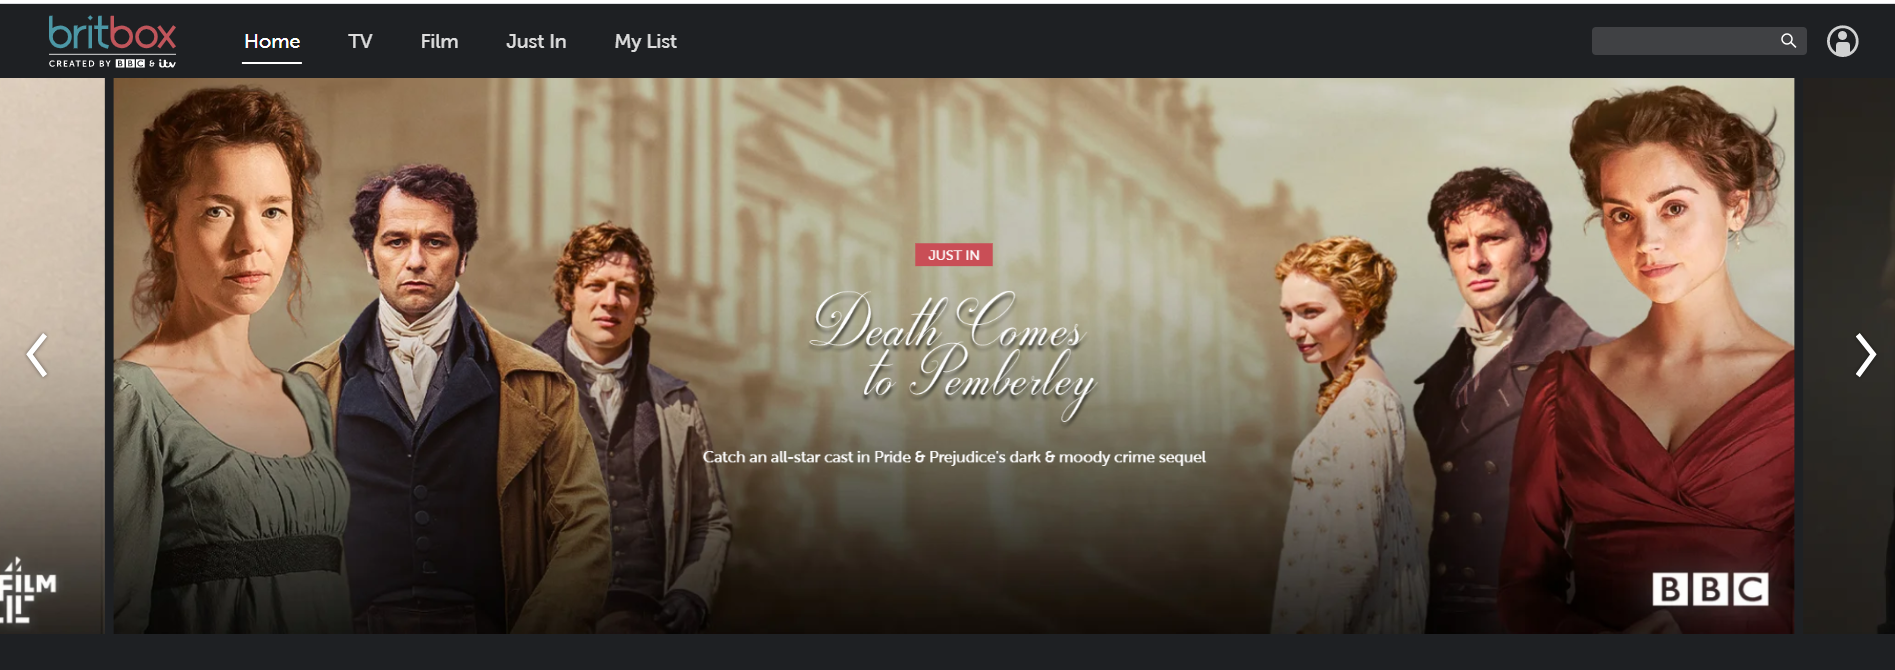This screenshot has height=670, width=1895.
Task: Open Death Comes to Pemberley title
Action: tap(953, 354)
